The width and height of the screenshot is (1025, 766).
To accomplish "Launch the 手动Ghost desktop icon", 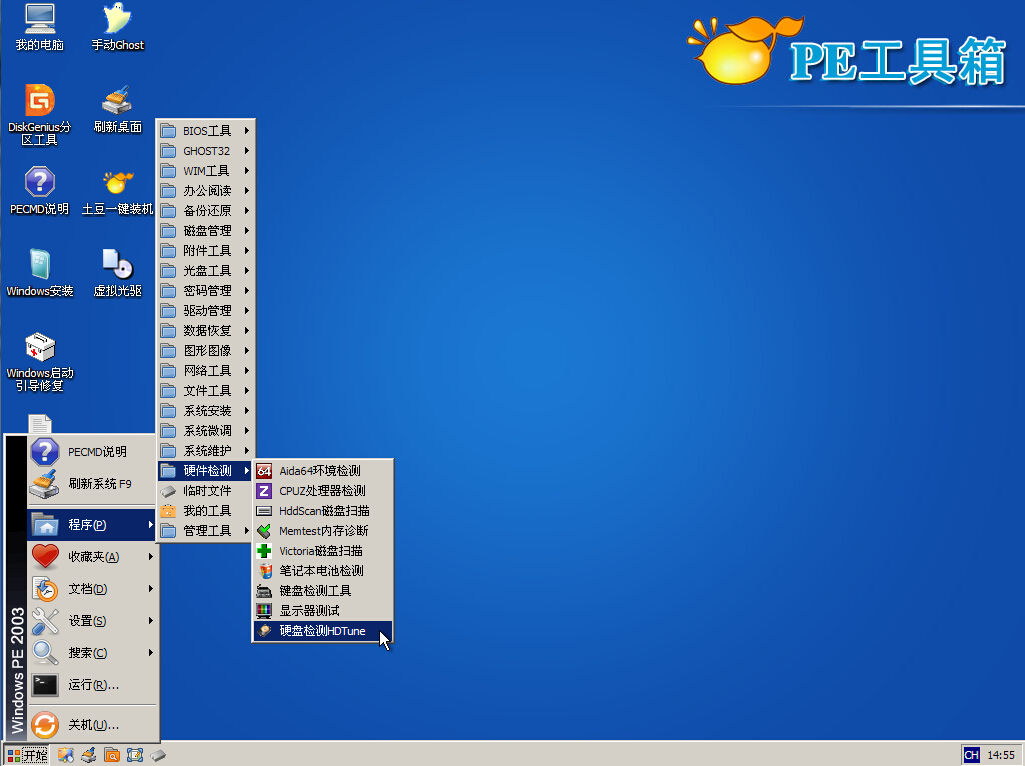I will pyautogui.click(x=118, y=27).
